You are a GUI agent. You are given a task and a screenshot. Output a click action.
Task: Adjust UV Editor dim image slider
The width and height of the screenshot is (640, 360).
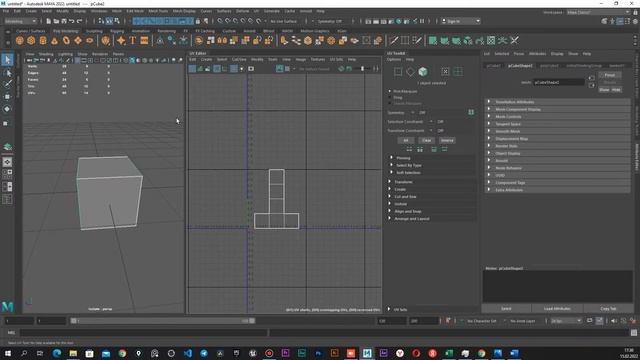click(362, 69)
